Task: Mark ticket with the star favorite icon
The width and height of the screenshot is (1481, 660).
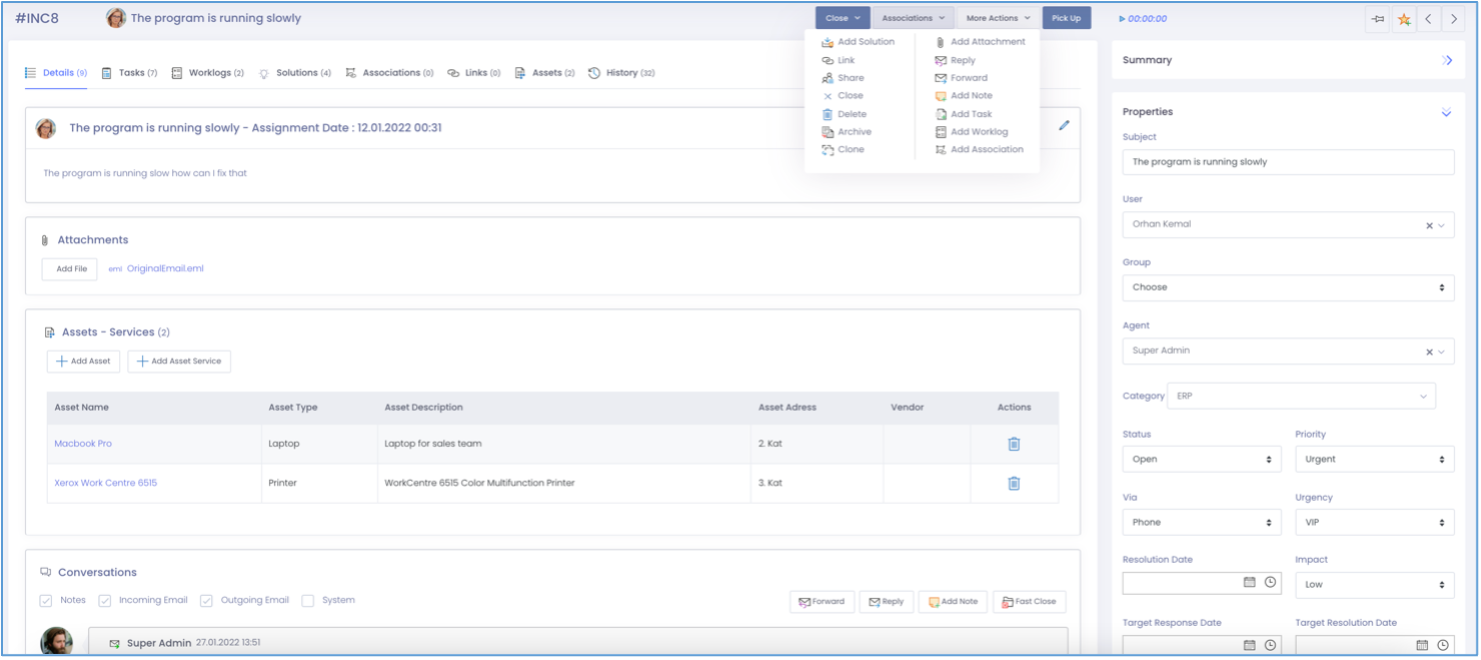Action: click(x=1404, y=19)
